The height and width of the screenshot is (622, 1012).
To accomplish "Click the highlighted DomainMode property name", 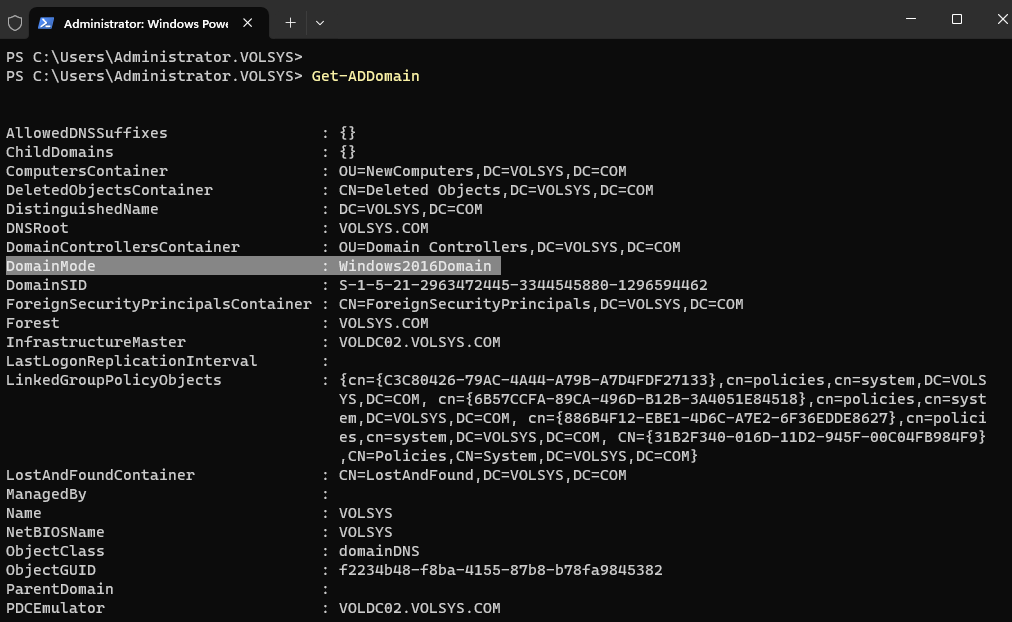I will tap(51, 266).
